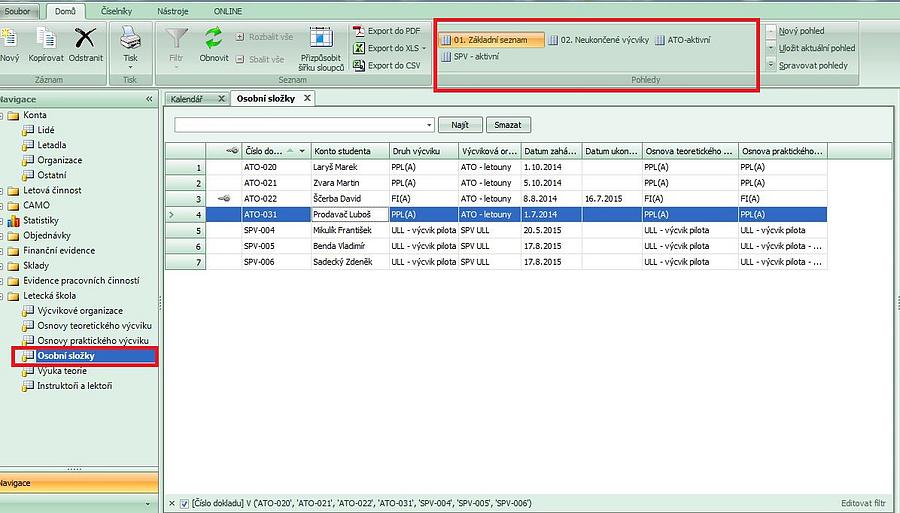The image size is (900, 513).
Task: Open the Číselníky ribbon tab
Action: click(117, 9)
